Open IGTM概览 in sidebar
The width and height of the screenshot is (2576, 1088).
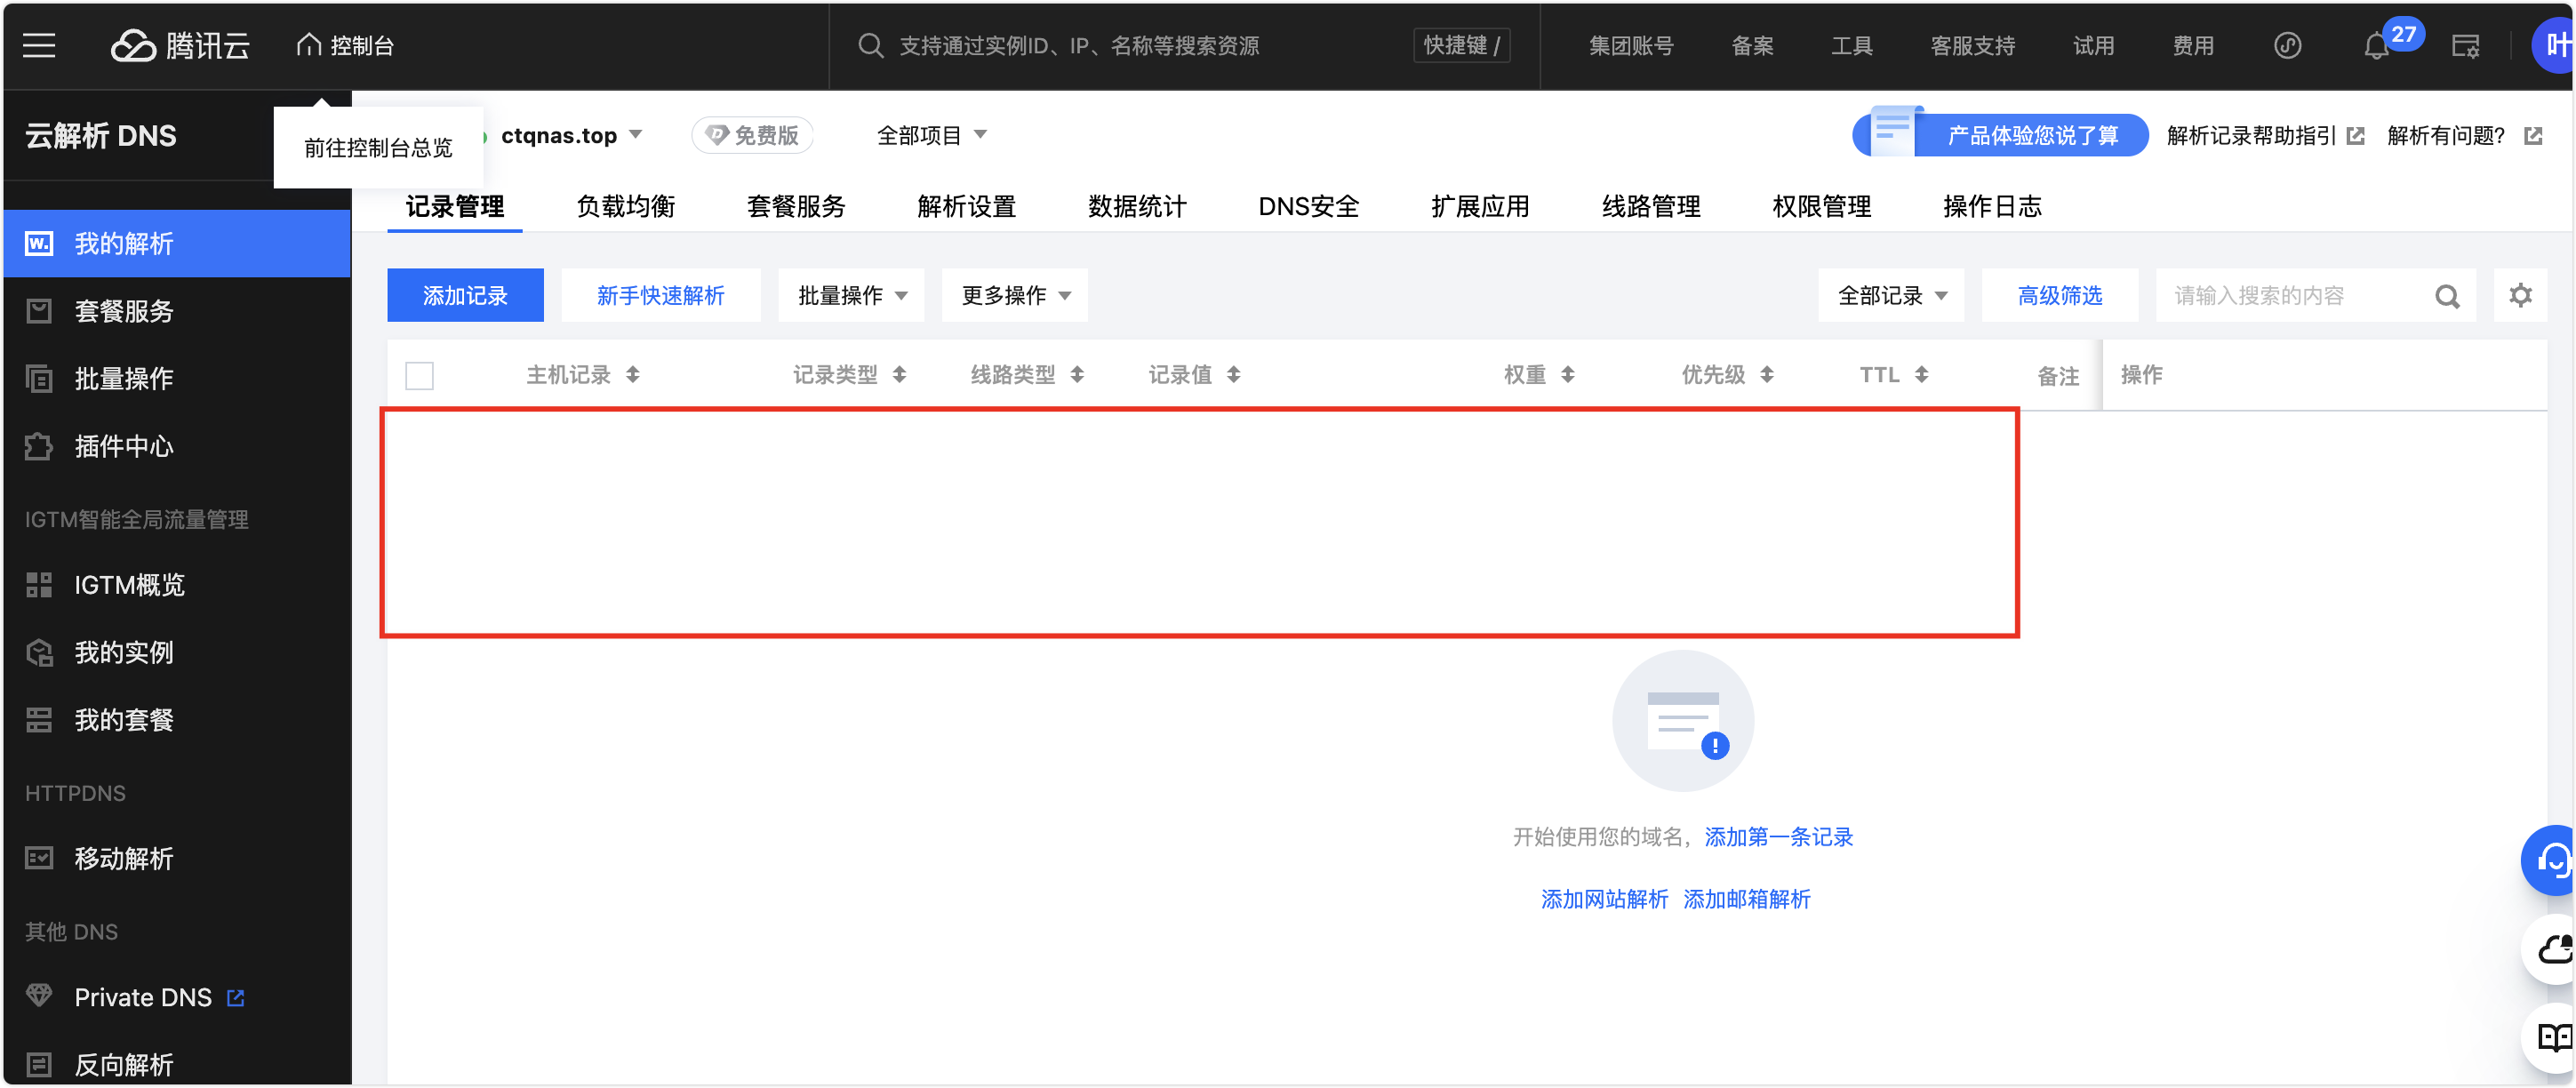tap(177, 584)
